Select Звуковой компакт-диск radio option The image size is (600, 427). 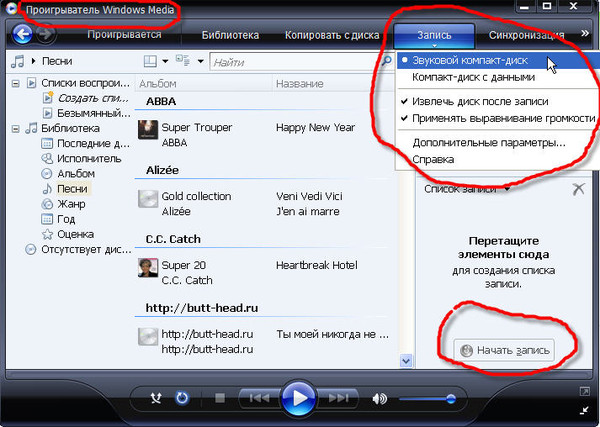[497, 60]
